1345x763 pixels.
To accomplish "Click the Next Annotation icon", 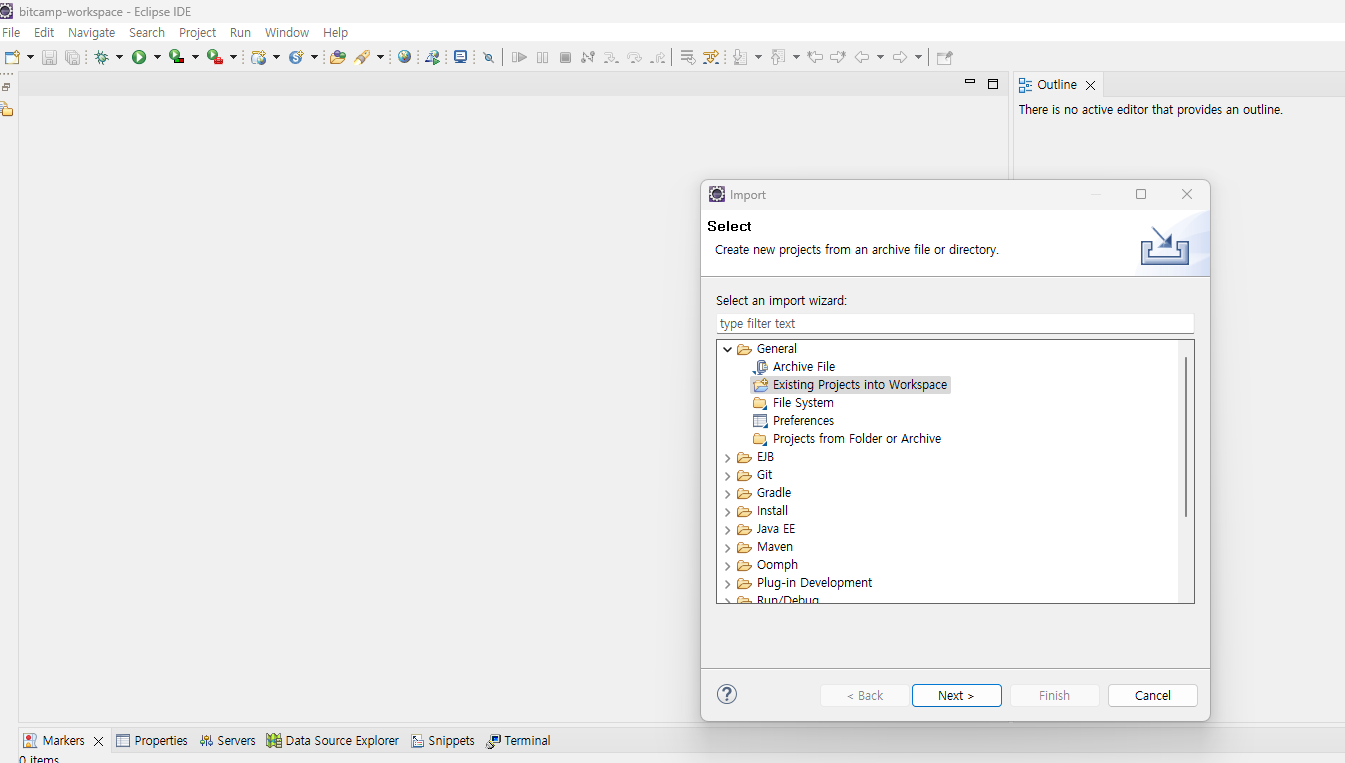I will (740, 57).
